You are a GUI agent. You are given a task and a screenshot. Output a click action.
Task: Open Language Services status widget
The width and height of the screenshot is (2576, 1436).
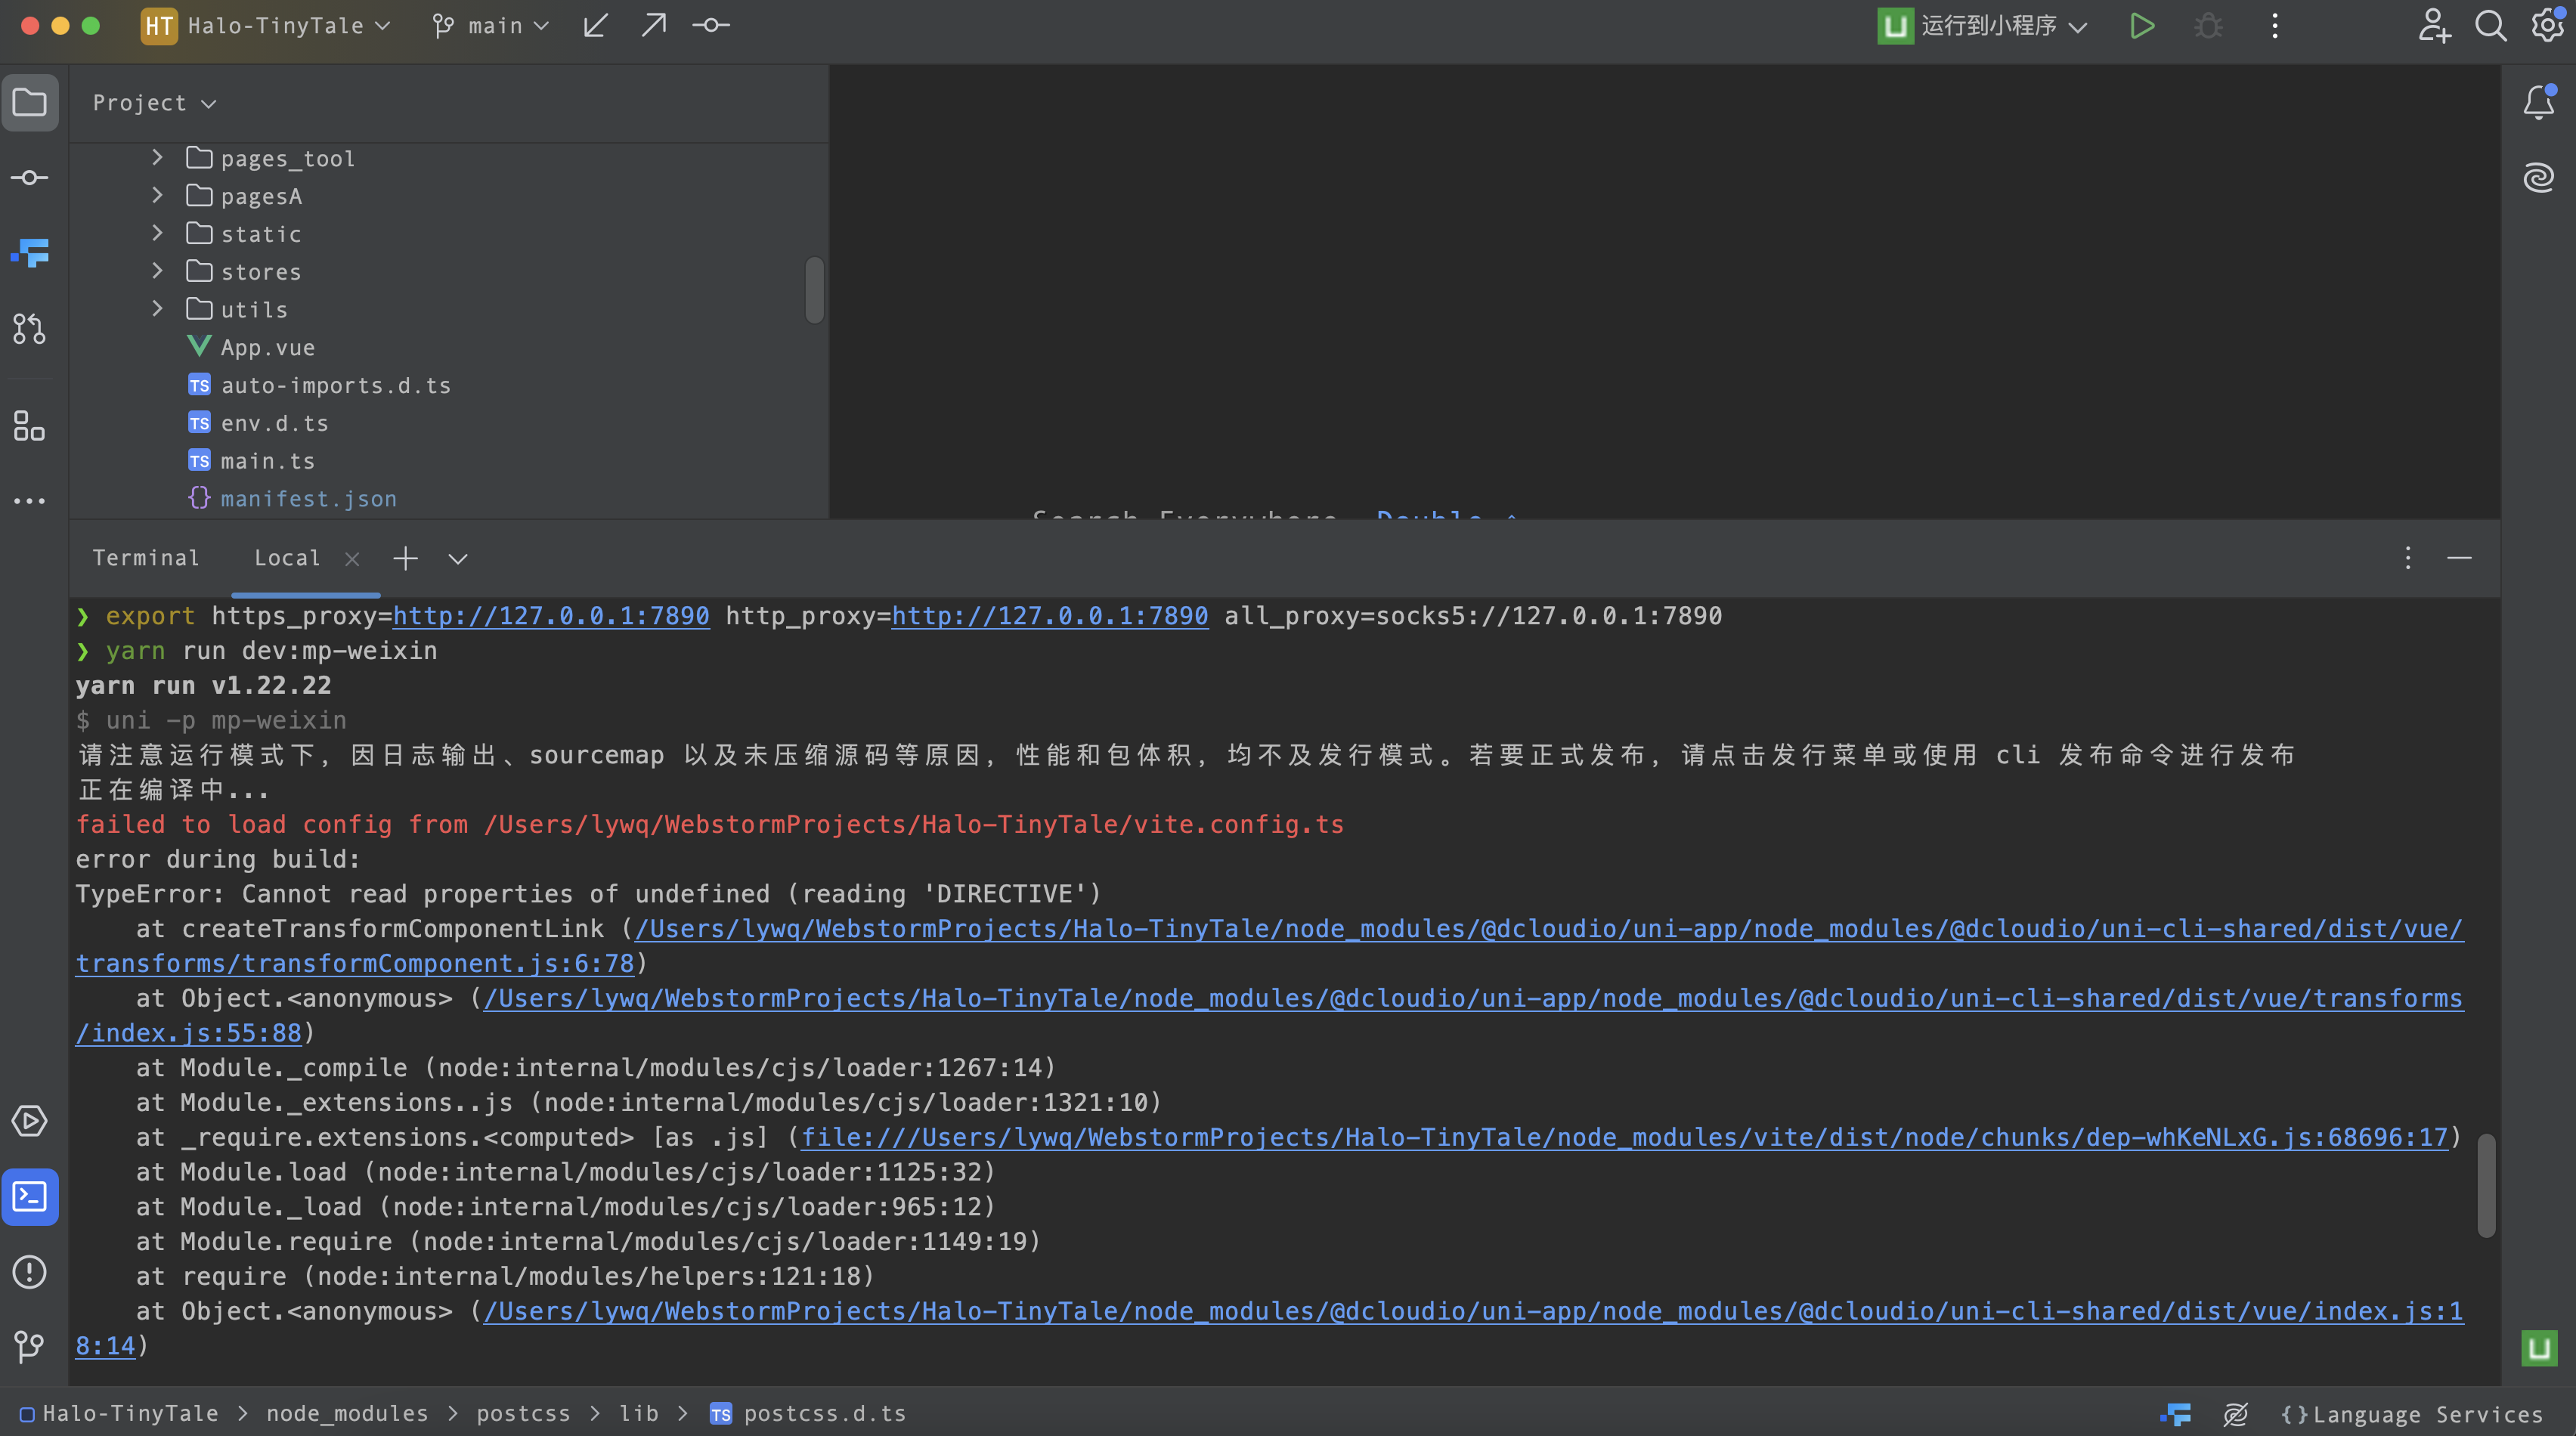(2411, 1414)
